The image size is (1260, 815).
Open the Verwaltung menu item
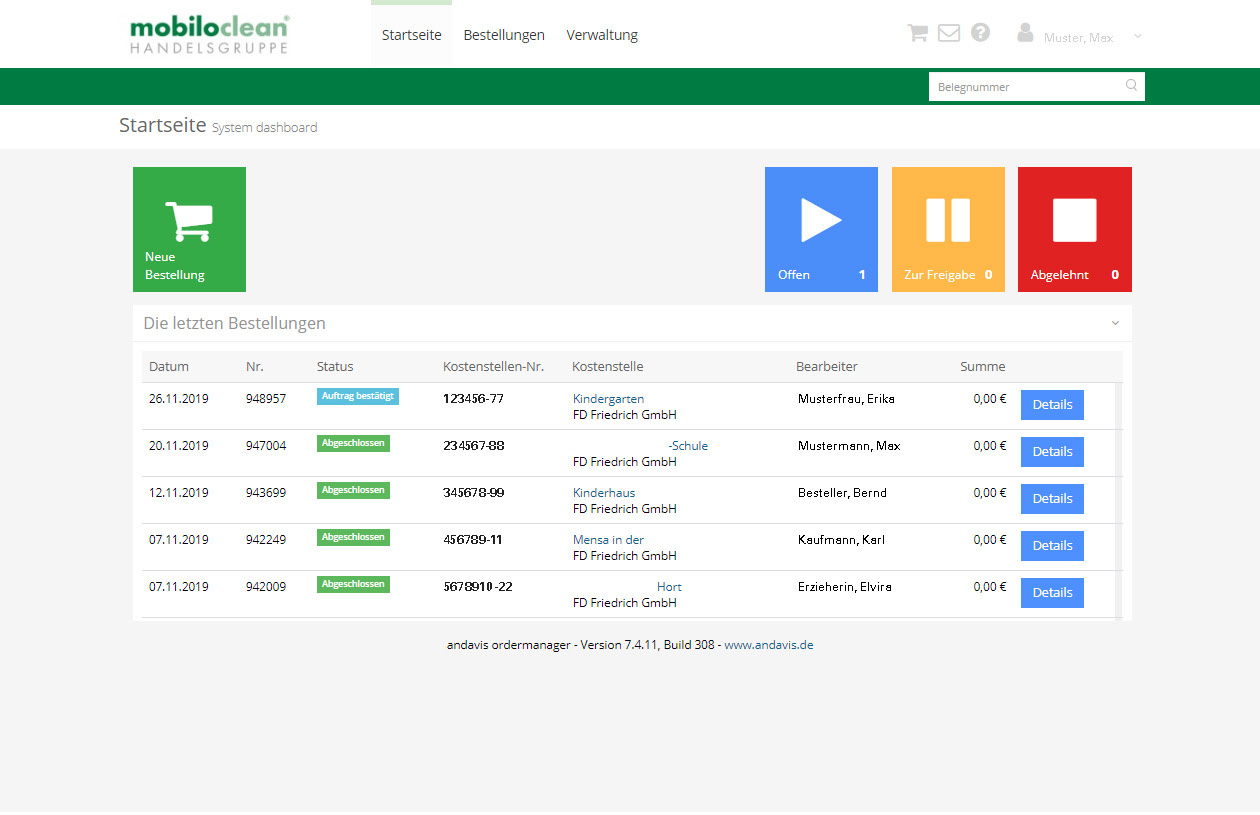click(601, 34)
